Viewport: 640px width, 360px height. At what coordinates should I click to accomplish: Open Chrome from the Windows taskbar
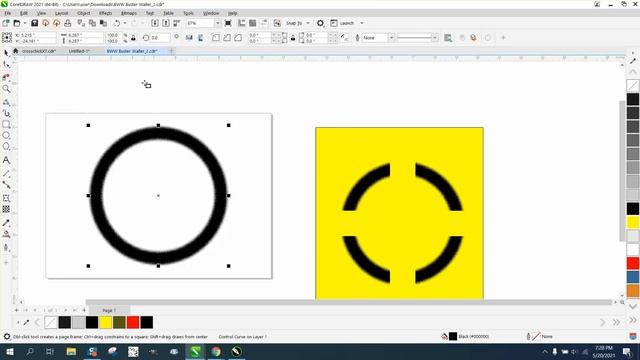coord(216,351)
